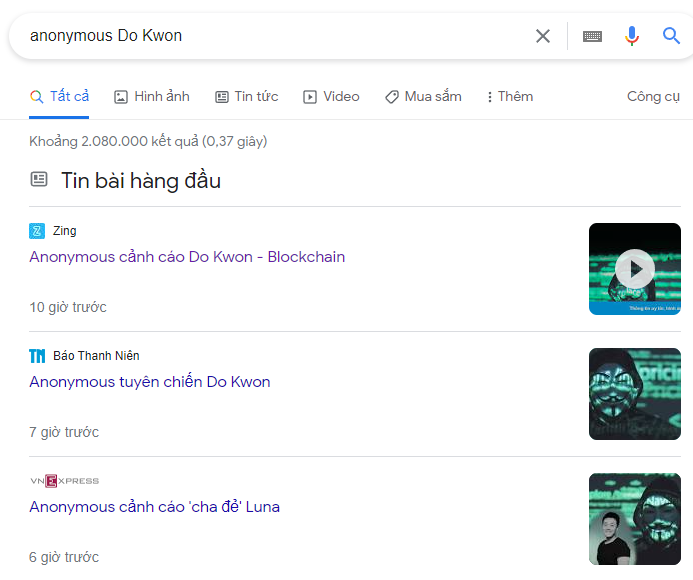Open the Video results tab
Viewport: 693px width, 580px height.
331,96
